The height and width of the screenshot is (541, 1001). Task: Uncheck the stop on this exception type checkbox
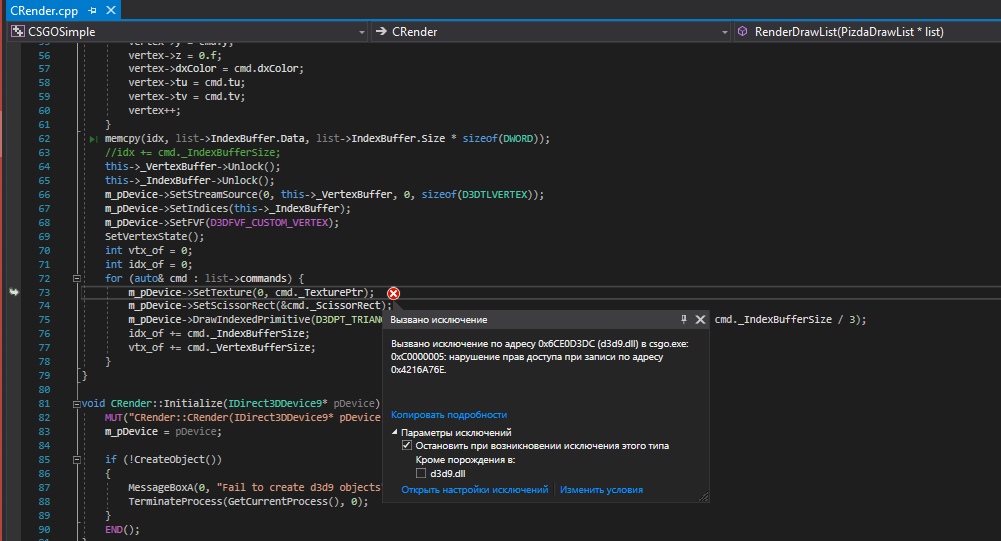(407, 445)
